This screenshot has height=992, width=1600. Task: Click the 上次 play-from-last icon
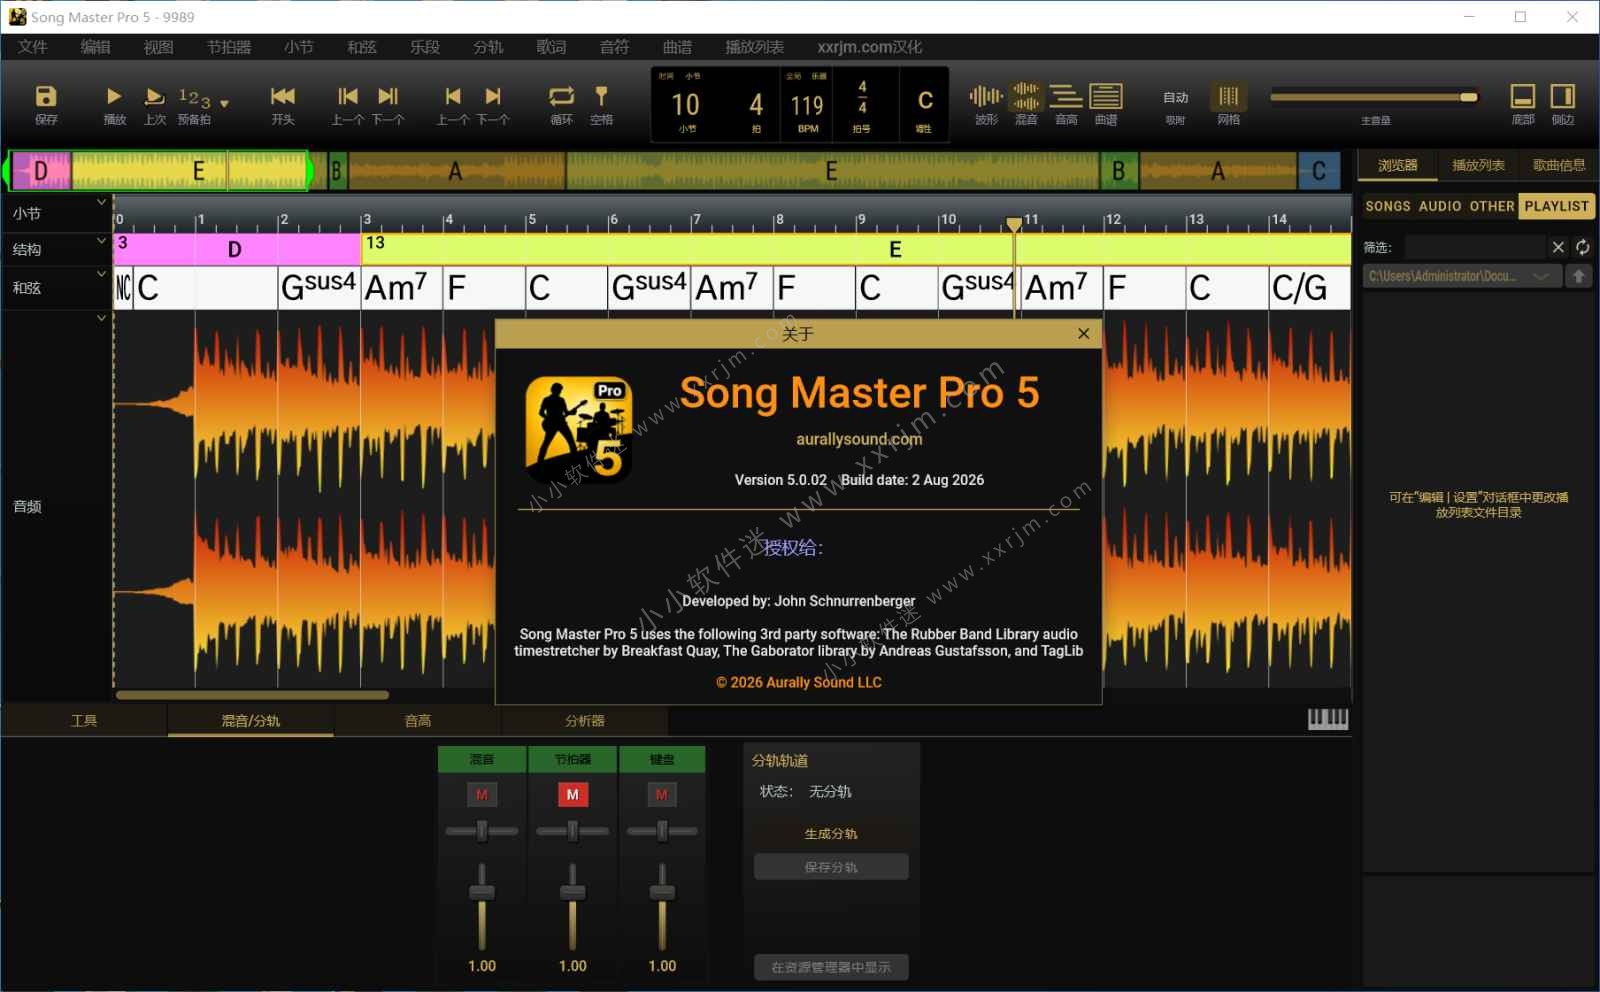click(x=154, y=97)
